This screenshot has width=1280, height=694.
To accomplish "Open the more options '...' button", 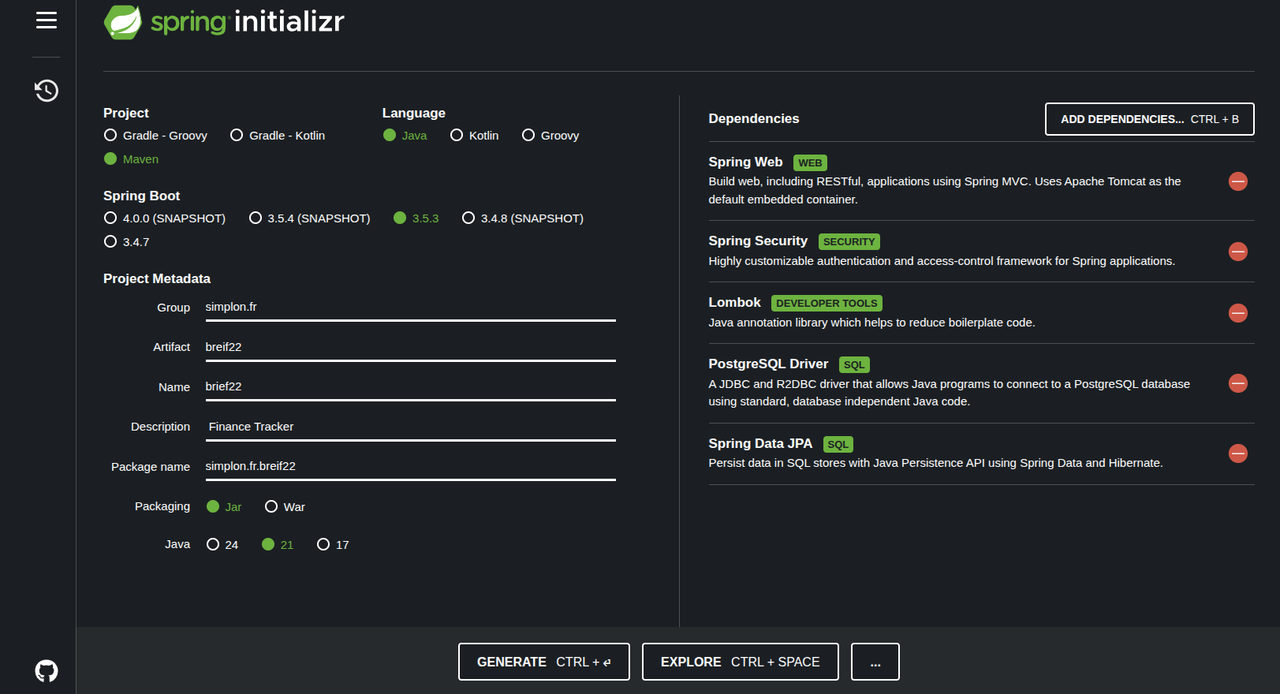I will pos(875,662).
